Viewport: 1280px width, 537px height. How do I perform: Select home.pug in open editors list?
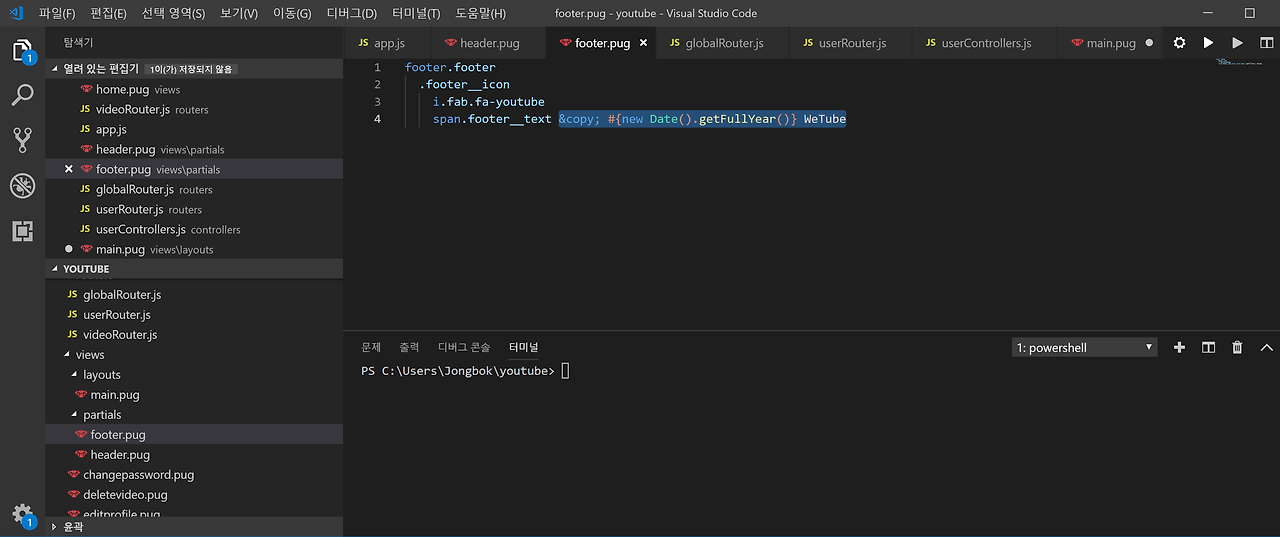click(194, 89)
